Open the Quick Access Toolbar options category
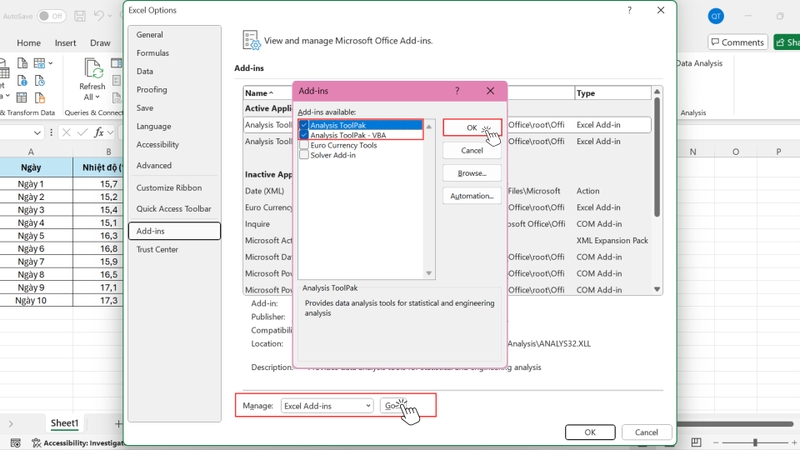The image size is (800, 450). click(174, 209)
